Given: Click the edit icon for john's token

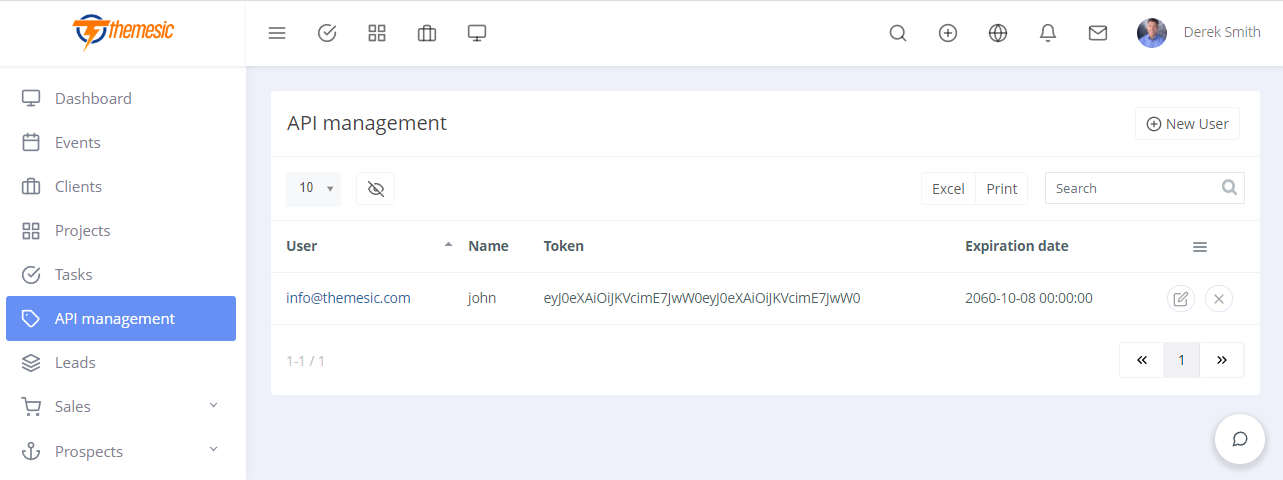Looking at the screenshot, I should tap(1181, 298).
